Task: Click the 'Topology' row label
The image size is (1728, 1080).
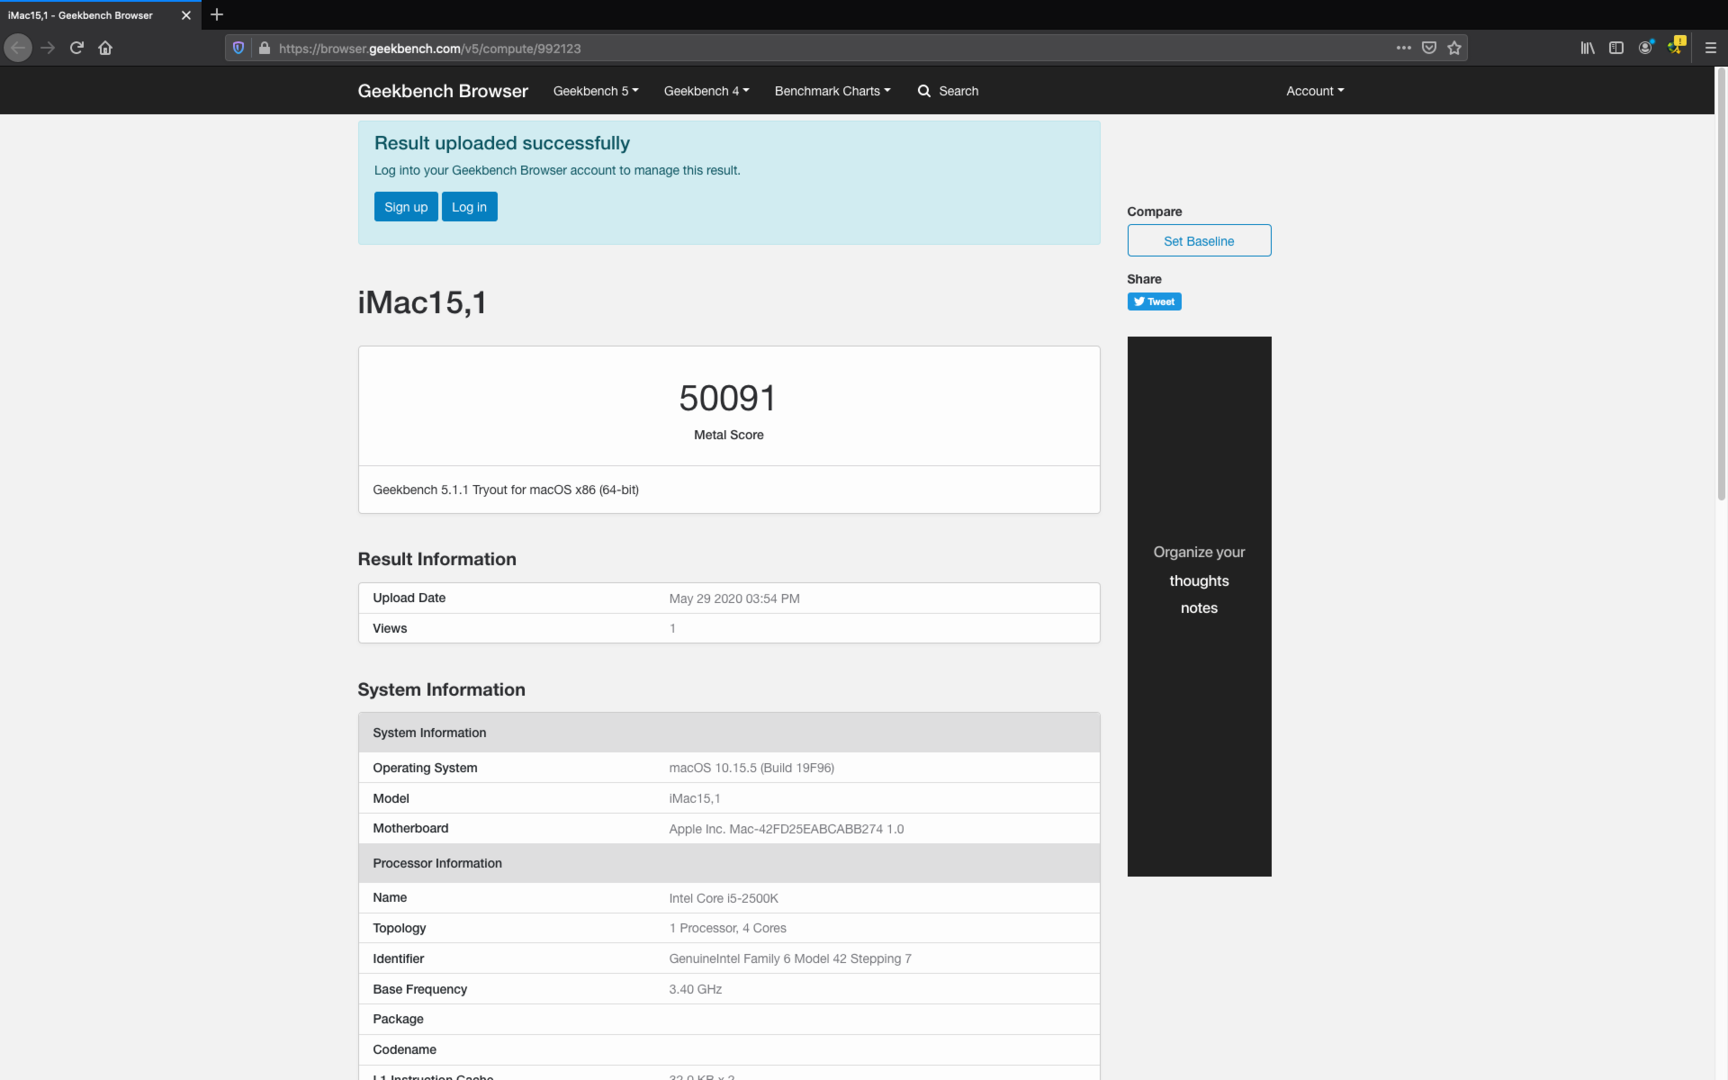Action: coord(399,928)
